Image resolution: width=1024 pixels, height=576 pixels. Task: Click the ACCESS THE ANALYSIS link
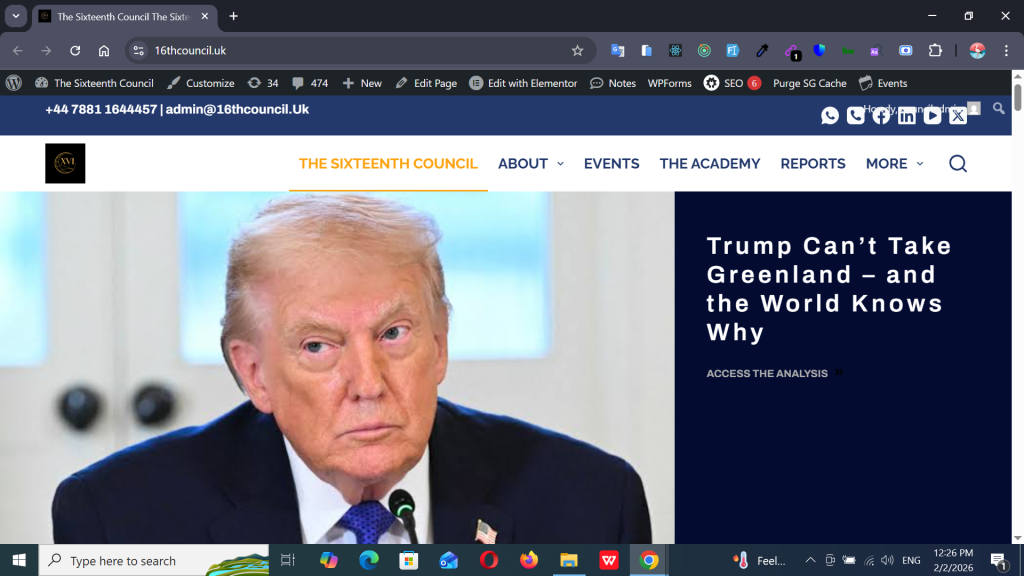coord(768,373)
